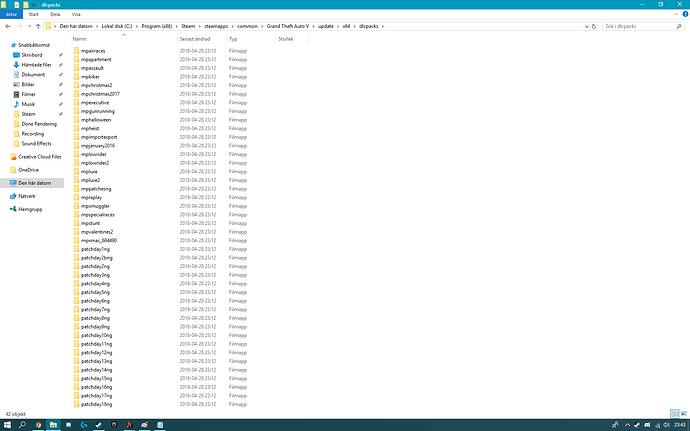
Task: Open Skrivbord in the sidebar
Action: click(x=32, y=55)
